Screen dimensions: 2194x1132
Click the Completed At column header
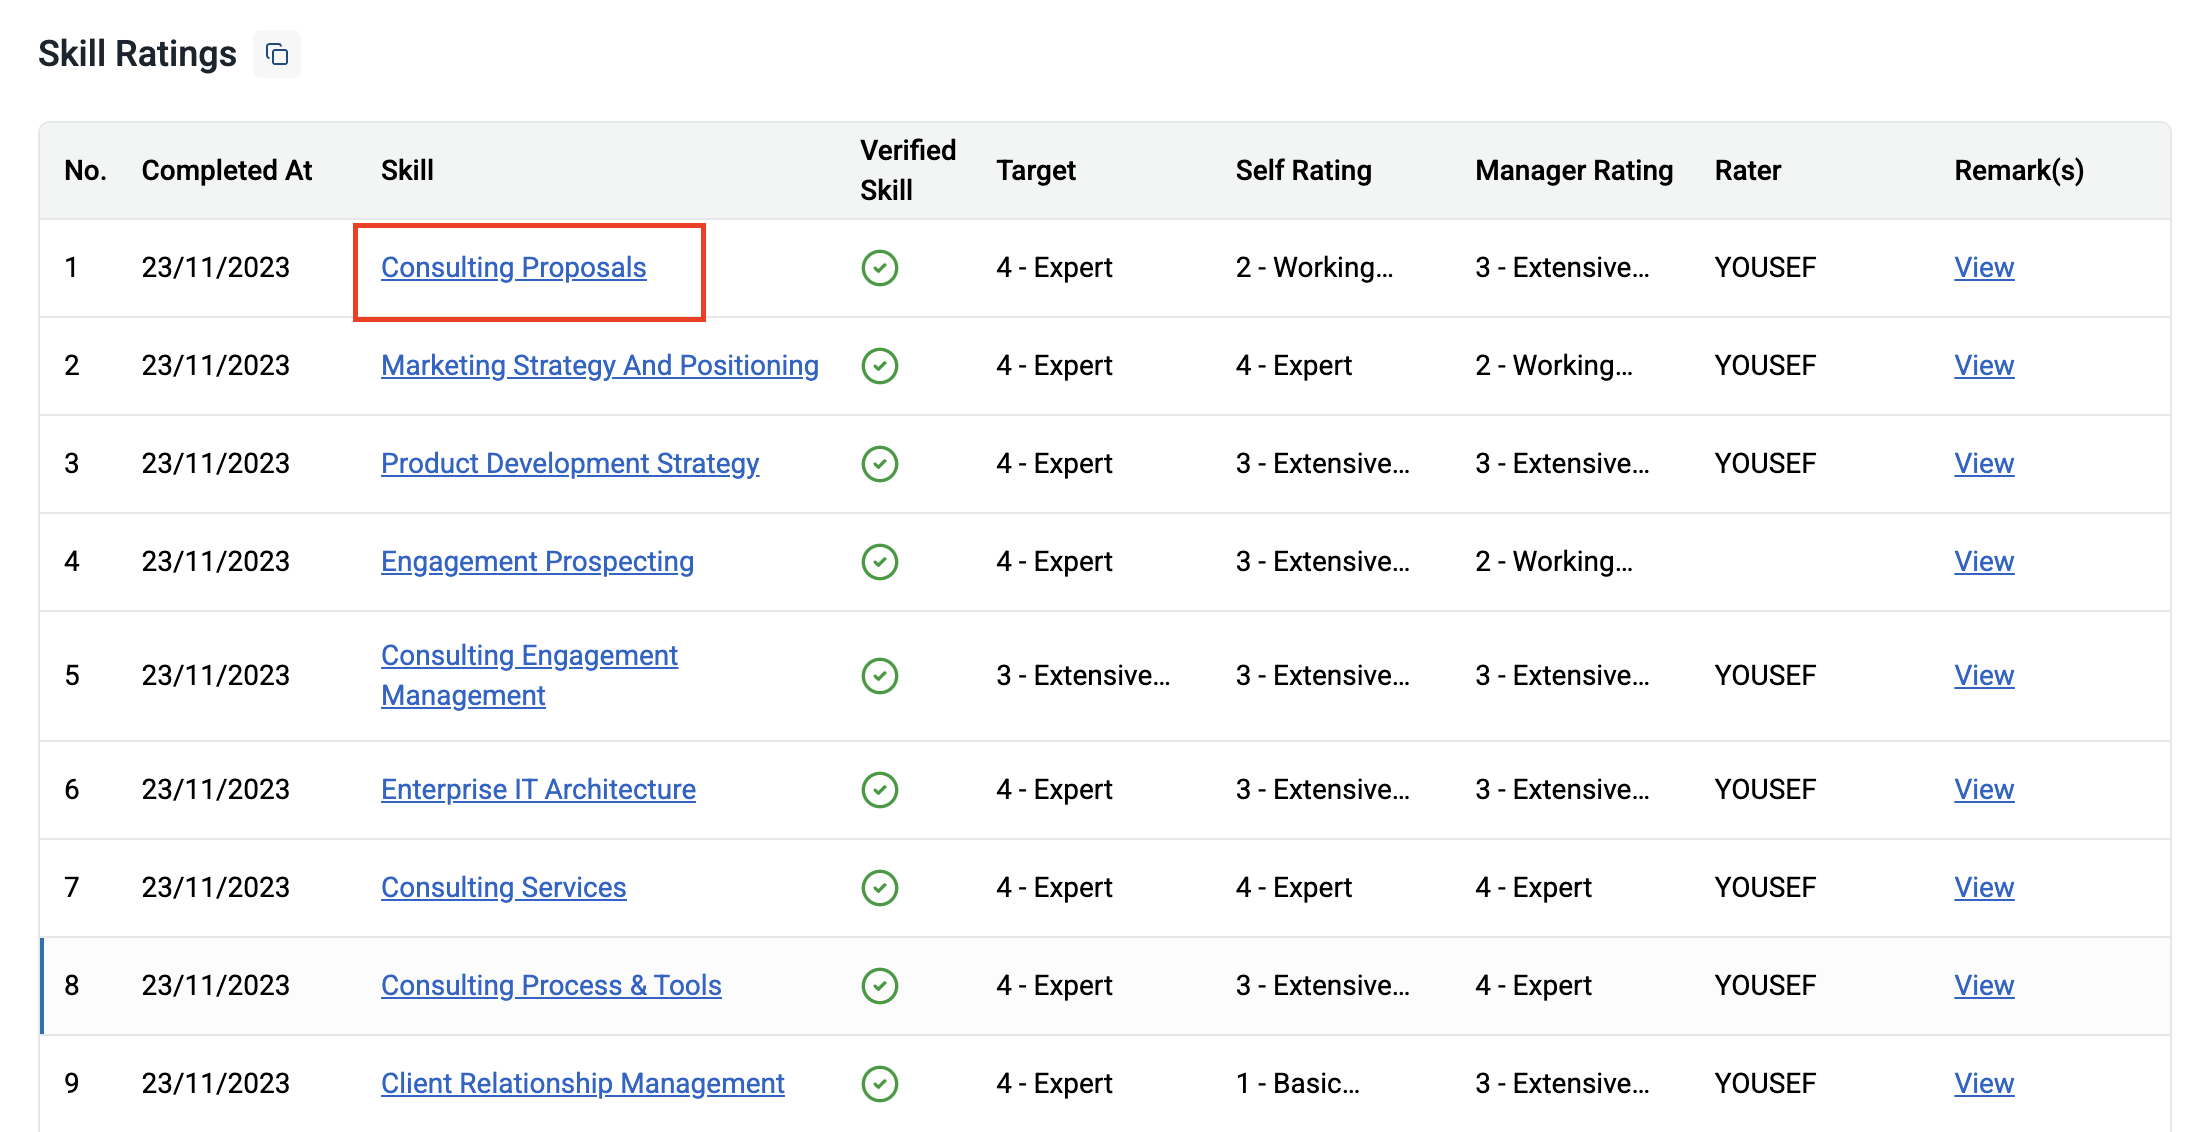[227, 171]
